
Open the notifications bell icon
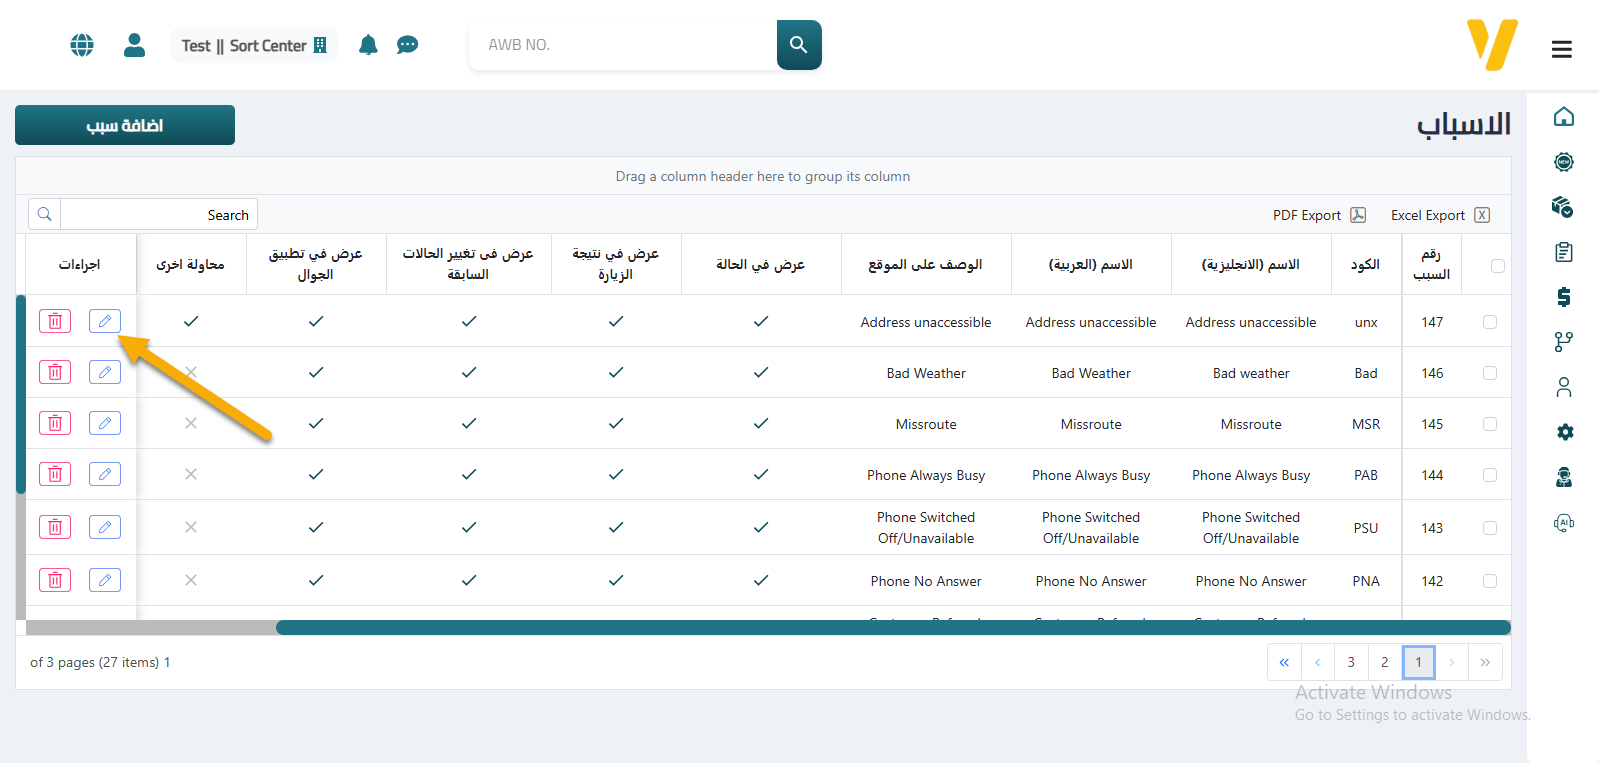(x=368, y=45)
